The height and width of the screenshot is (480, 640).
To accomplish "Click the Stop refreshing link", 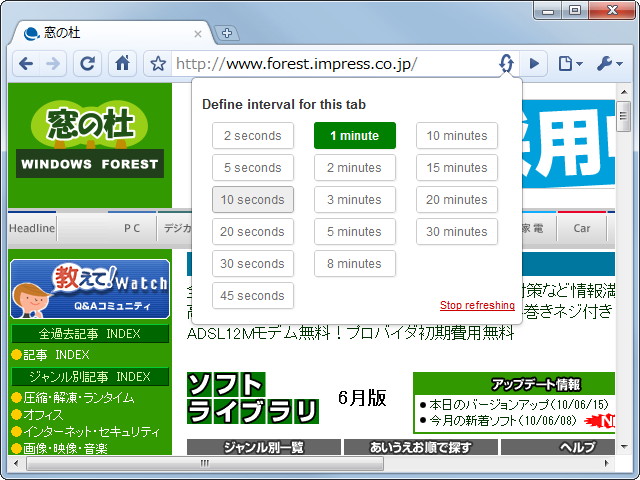I will tap(477, 305).
